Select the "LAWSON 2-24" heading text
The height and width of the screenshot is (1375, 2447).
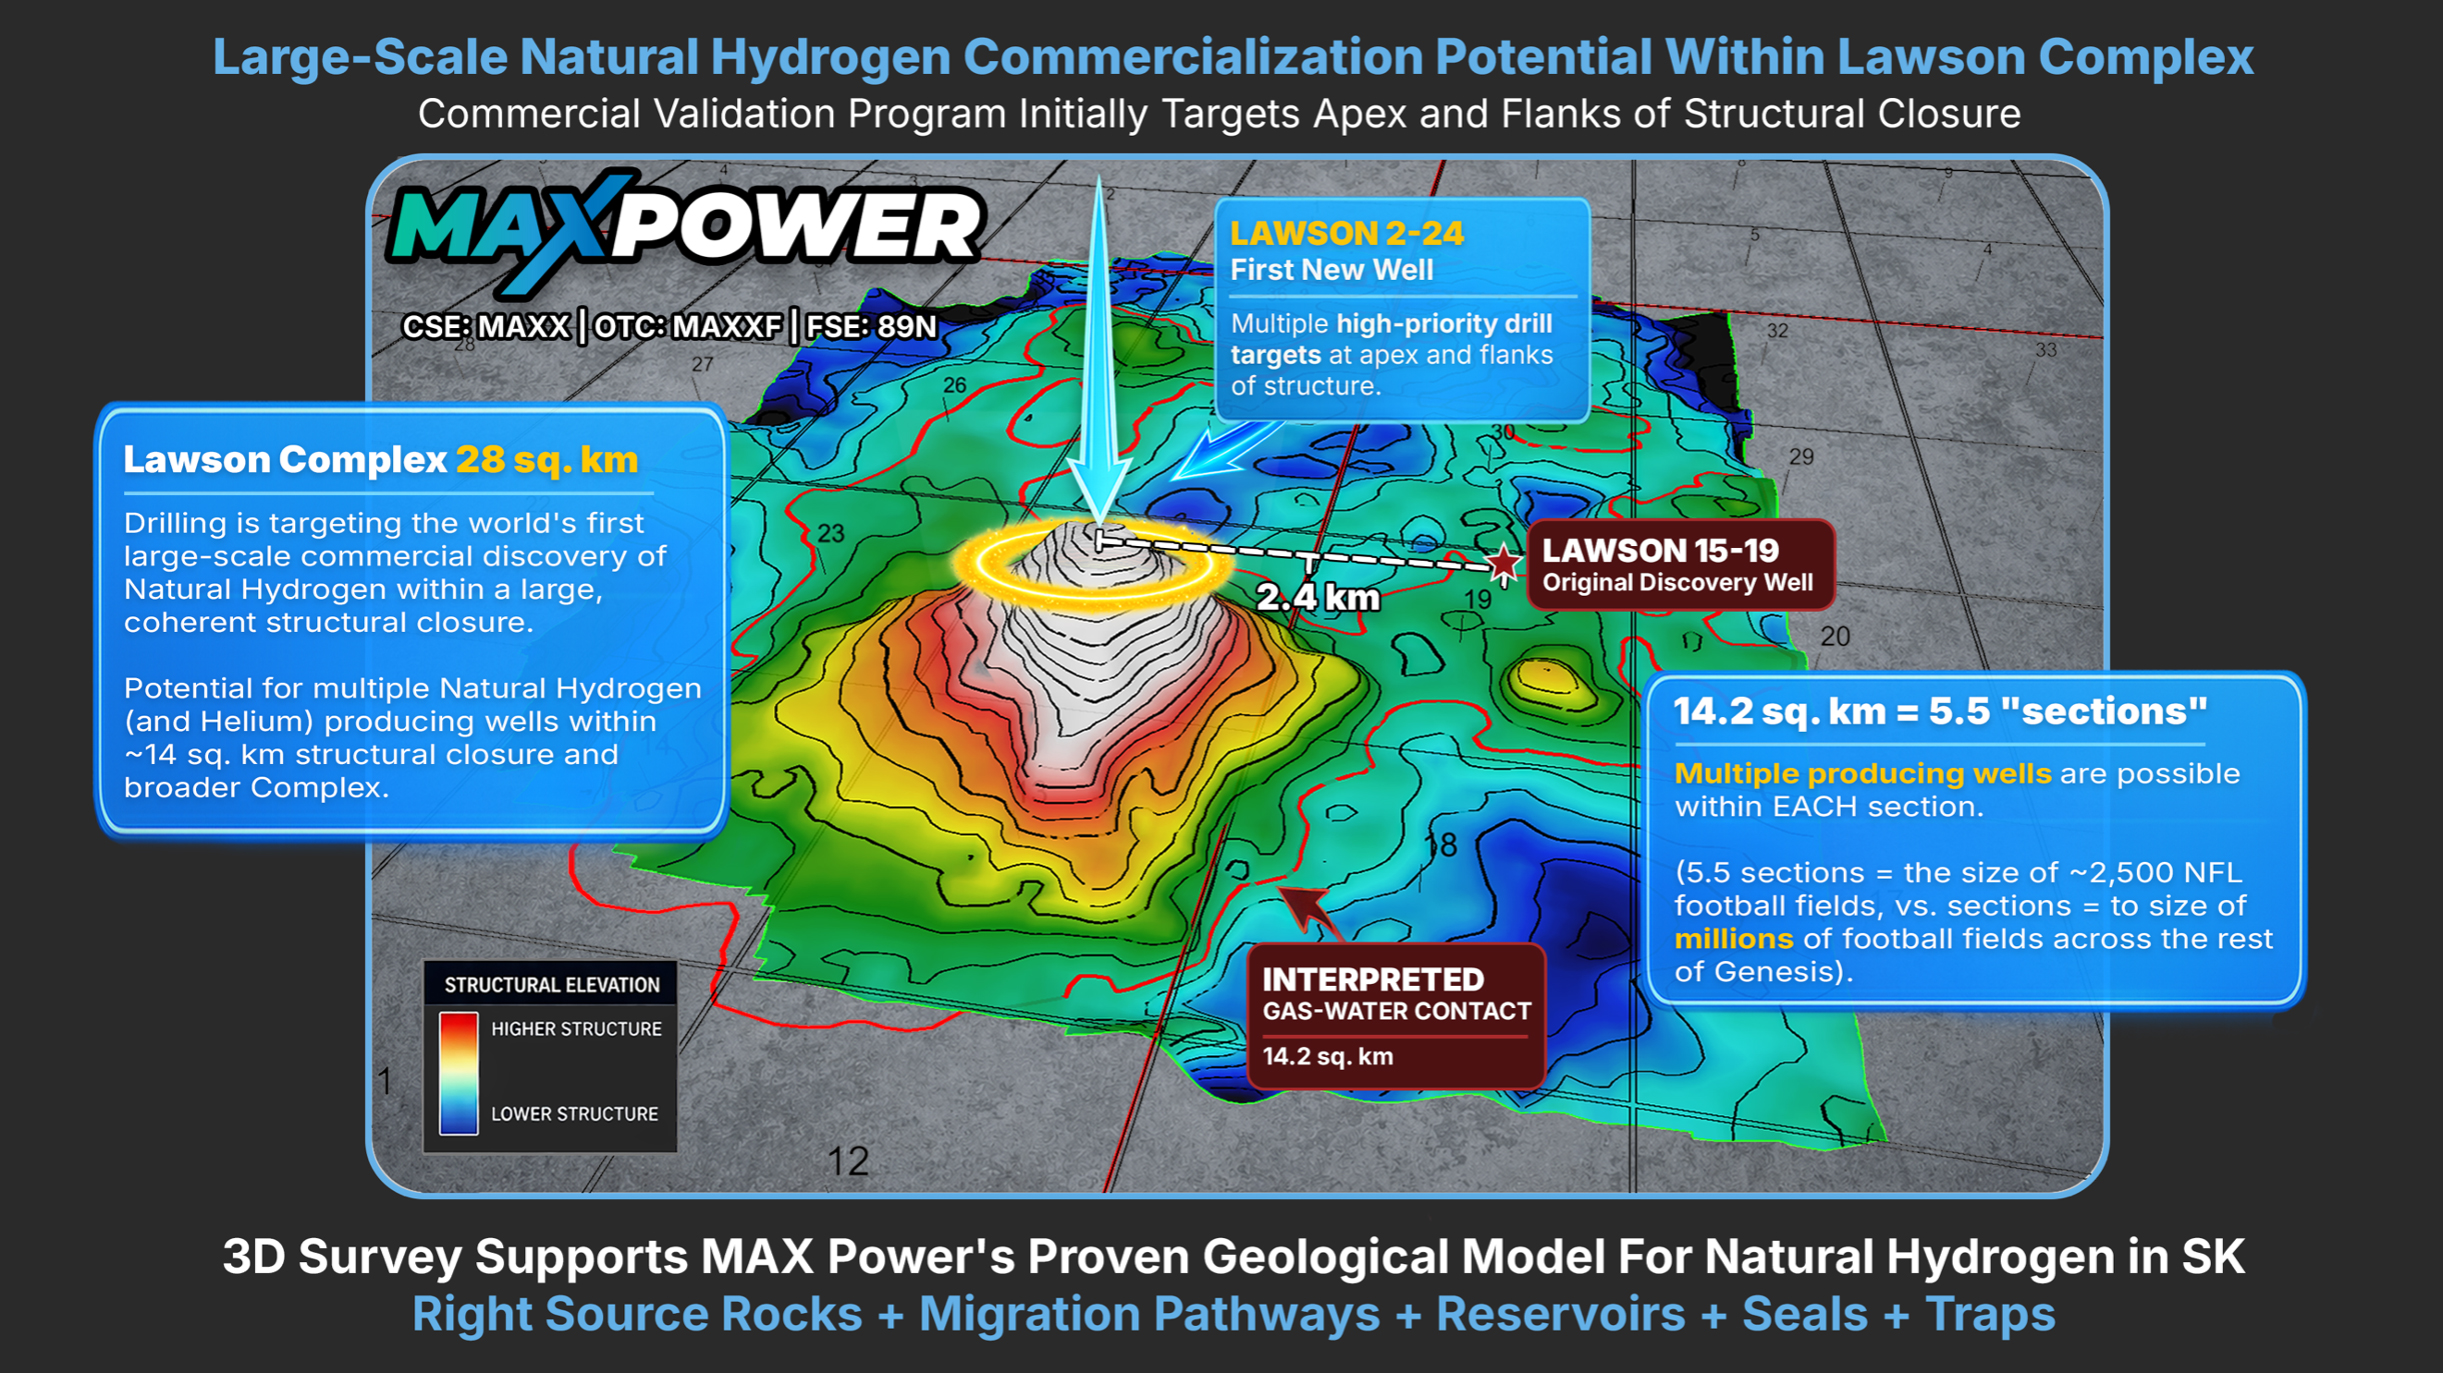pyautogui.click(x=1349, y=234)
